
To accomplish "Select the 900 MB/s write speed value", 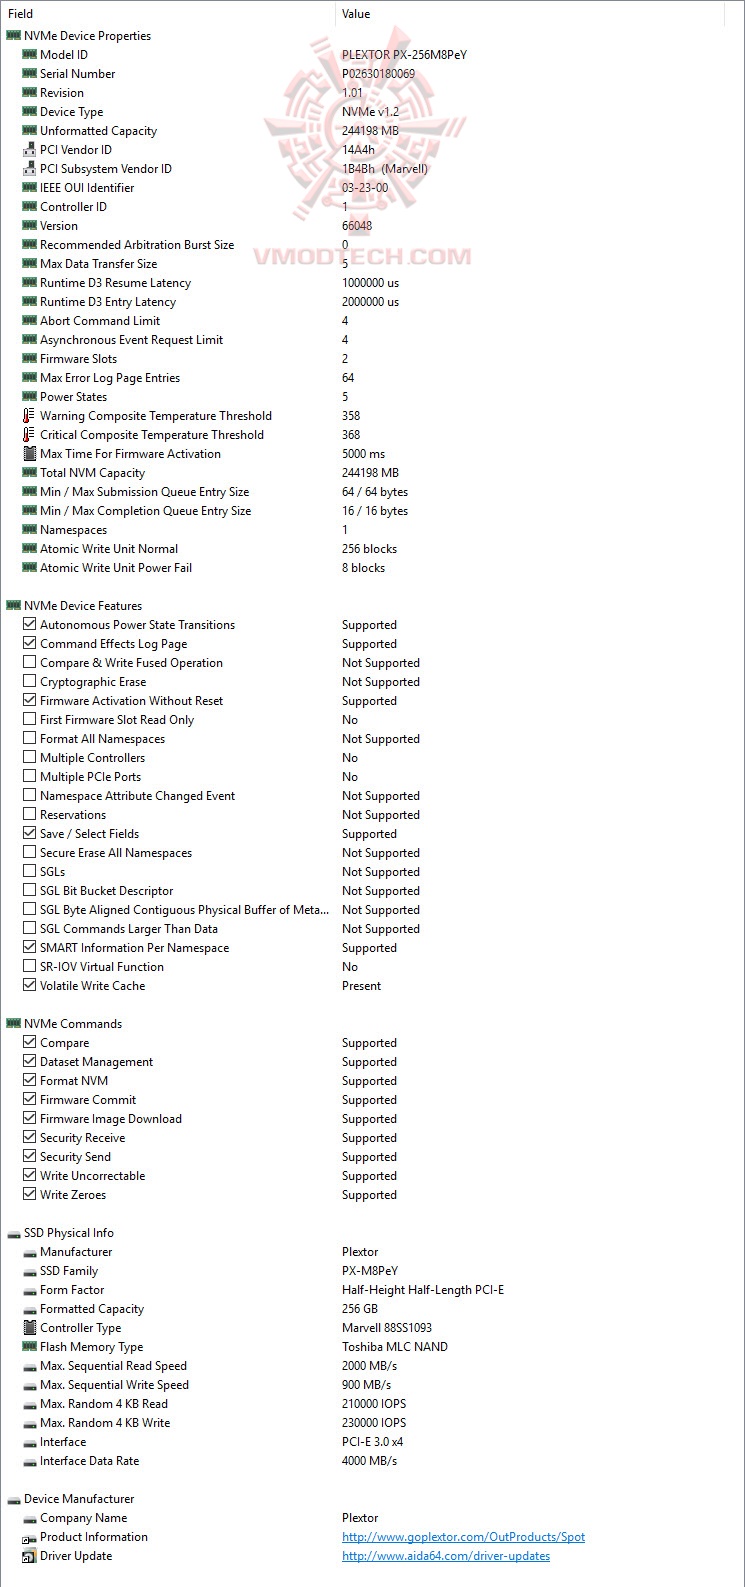I will click(366, 1385).
